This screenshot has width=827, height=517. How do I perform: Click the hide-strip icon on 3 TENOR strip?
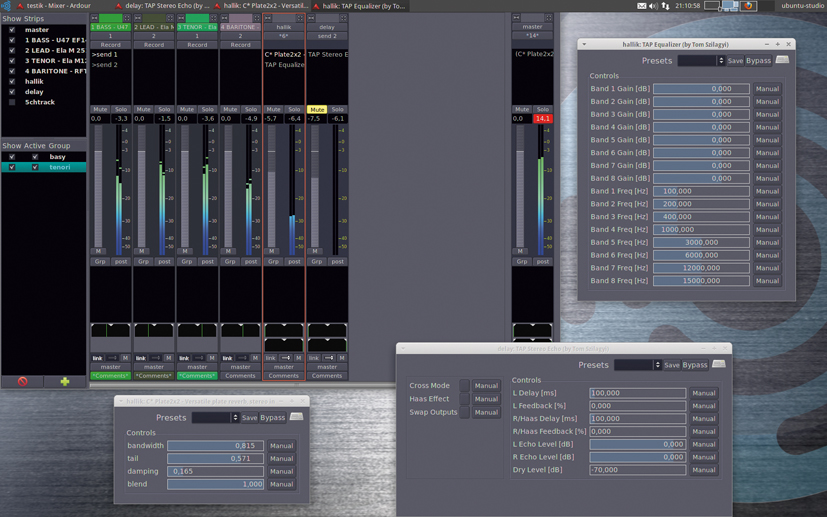point(213,18)
